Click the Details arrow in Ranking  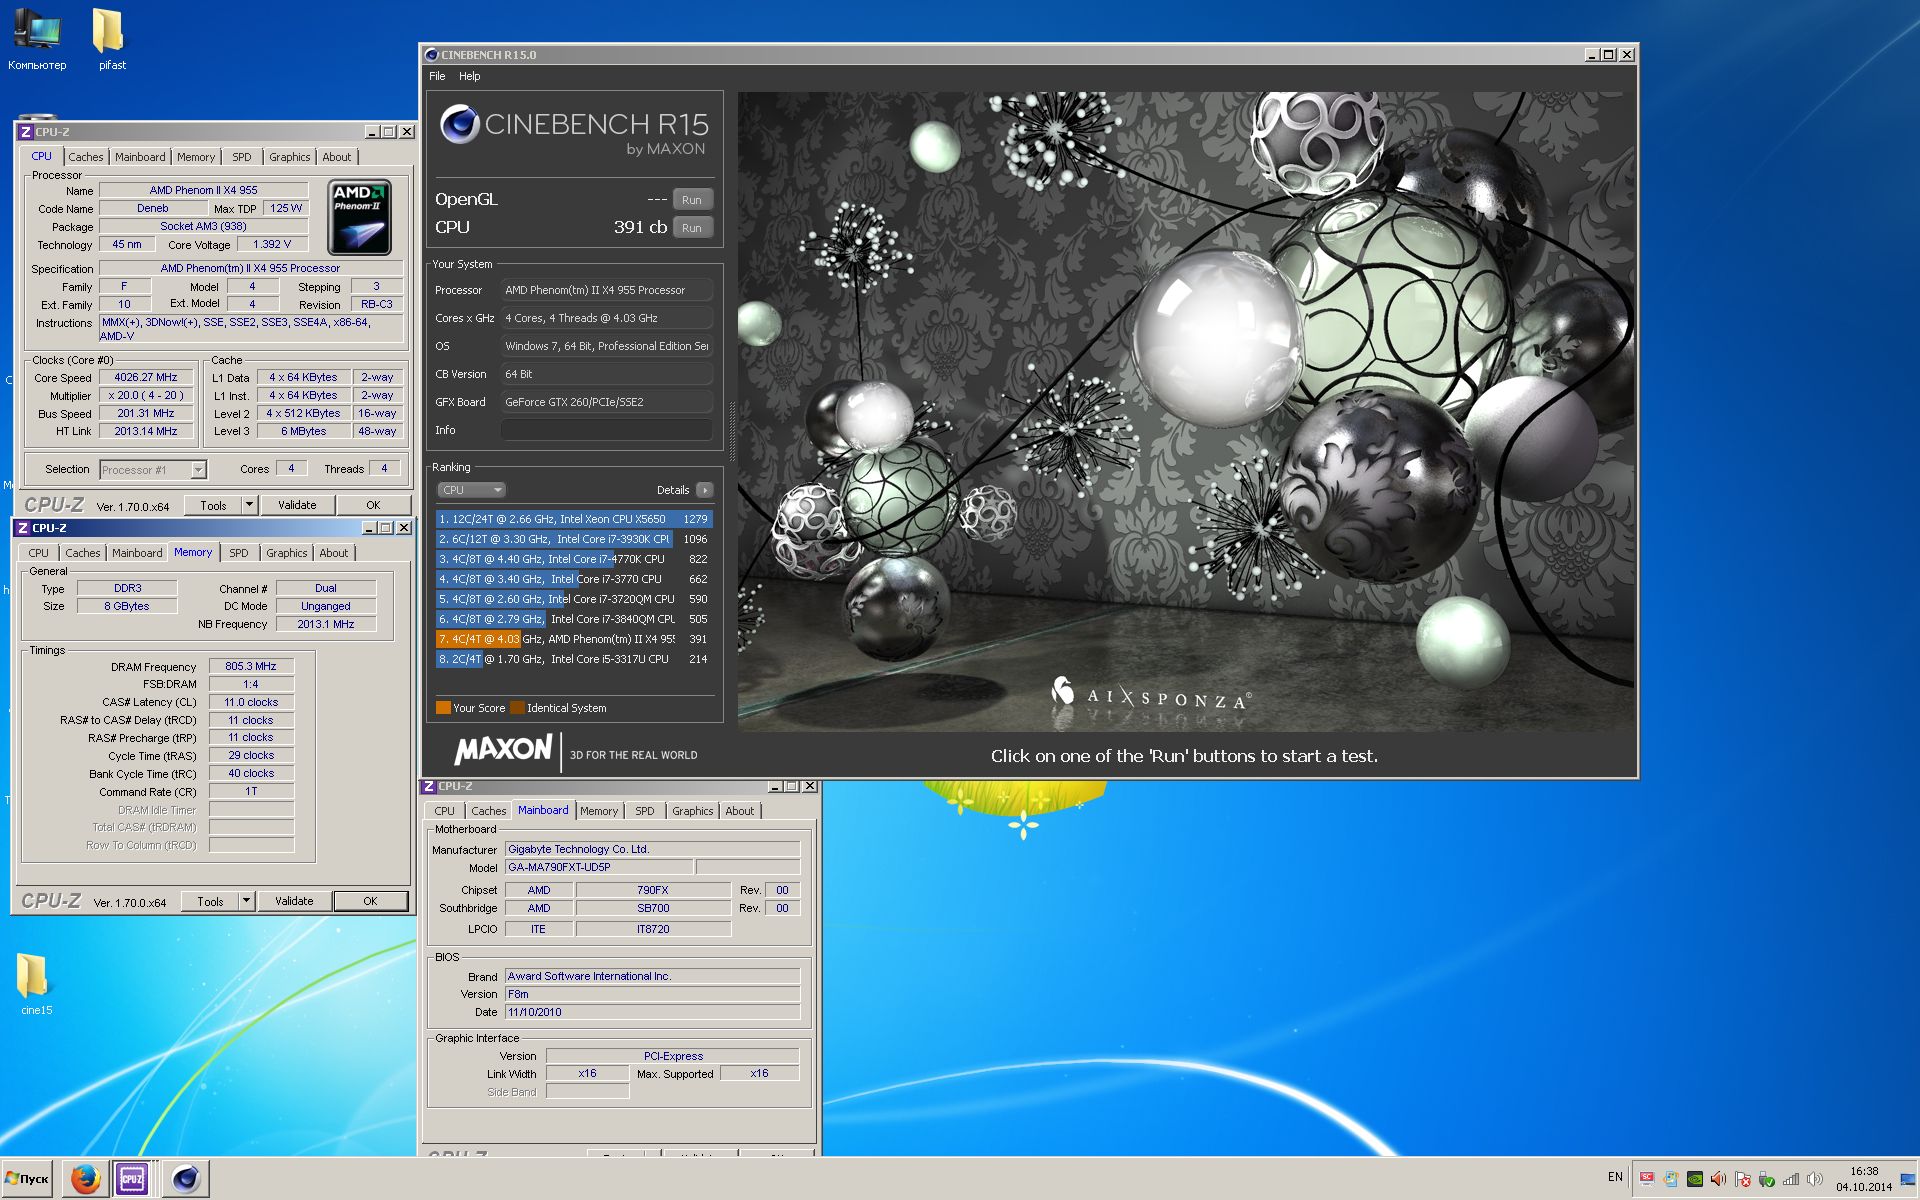pyautogui.click(x=705, y=490)
